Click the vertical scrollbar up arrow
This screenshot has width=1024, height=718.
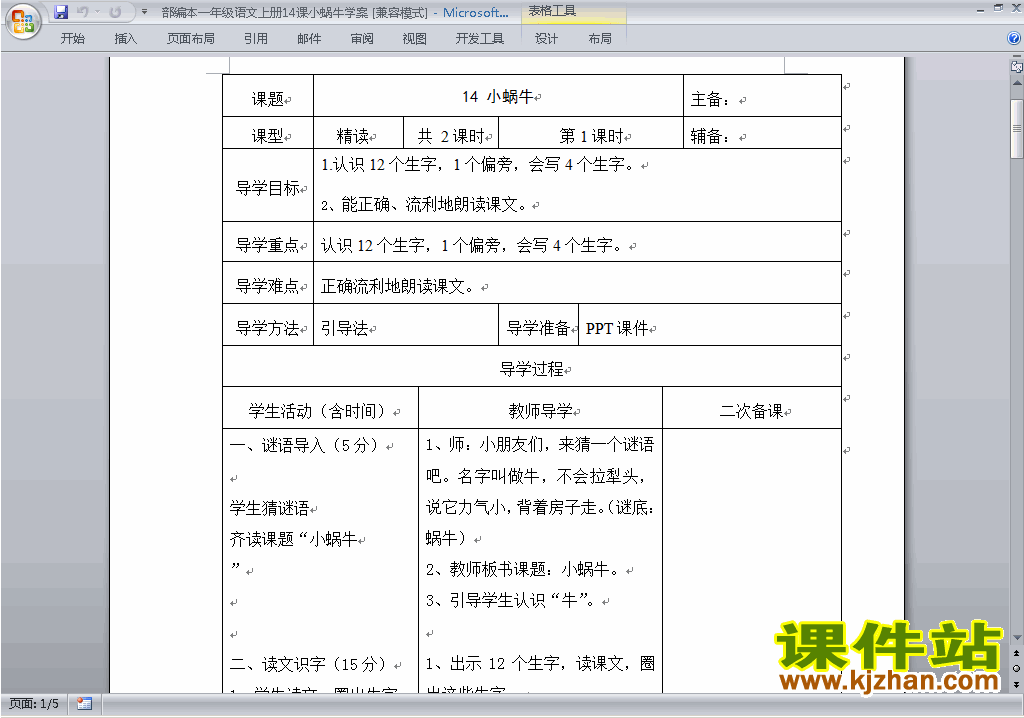(1016, 84)
